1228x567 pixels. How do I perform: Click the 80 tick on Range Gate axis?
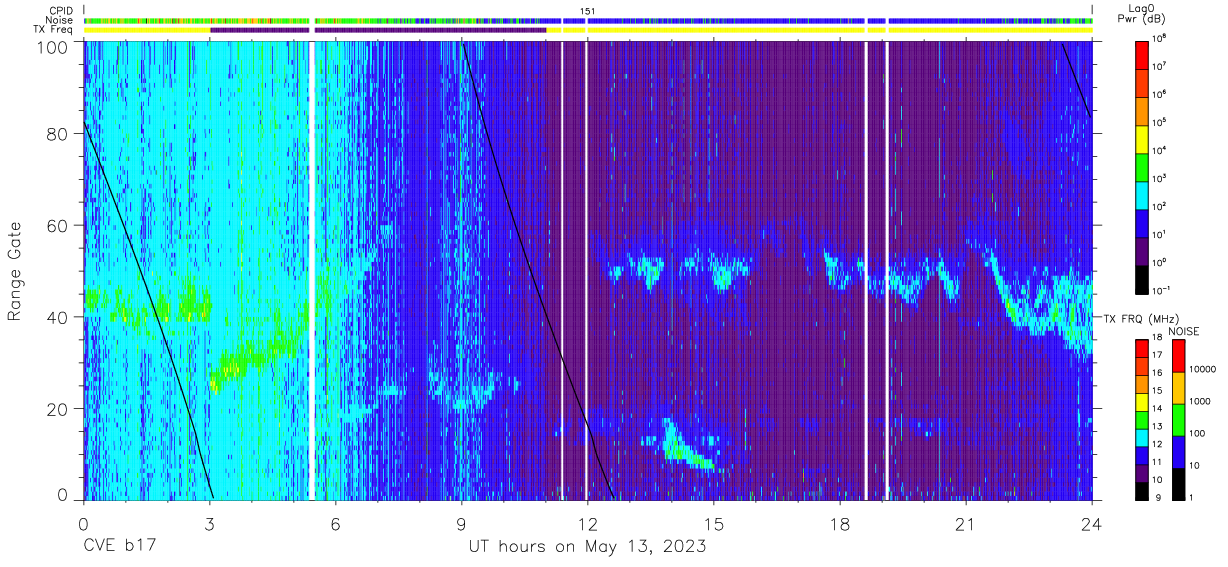pos(57,134)
